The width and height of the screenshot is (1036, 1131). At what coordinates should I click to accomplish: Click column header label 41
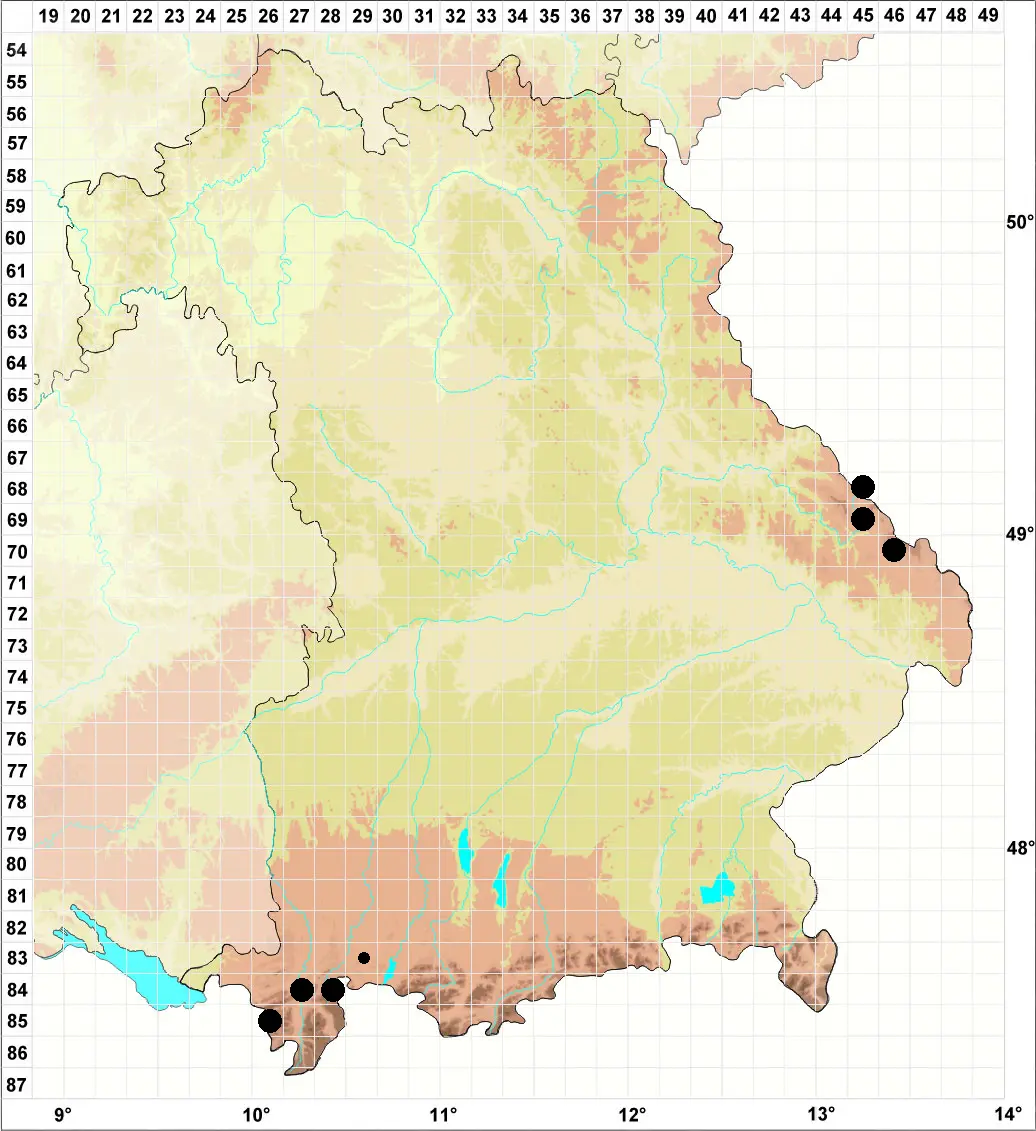[x=737, y=16]
